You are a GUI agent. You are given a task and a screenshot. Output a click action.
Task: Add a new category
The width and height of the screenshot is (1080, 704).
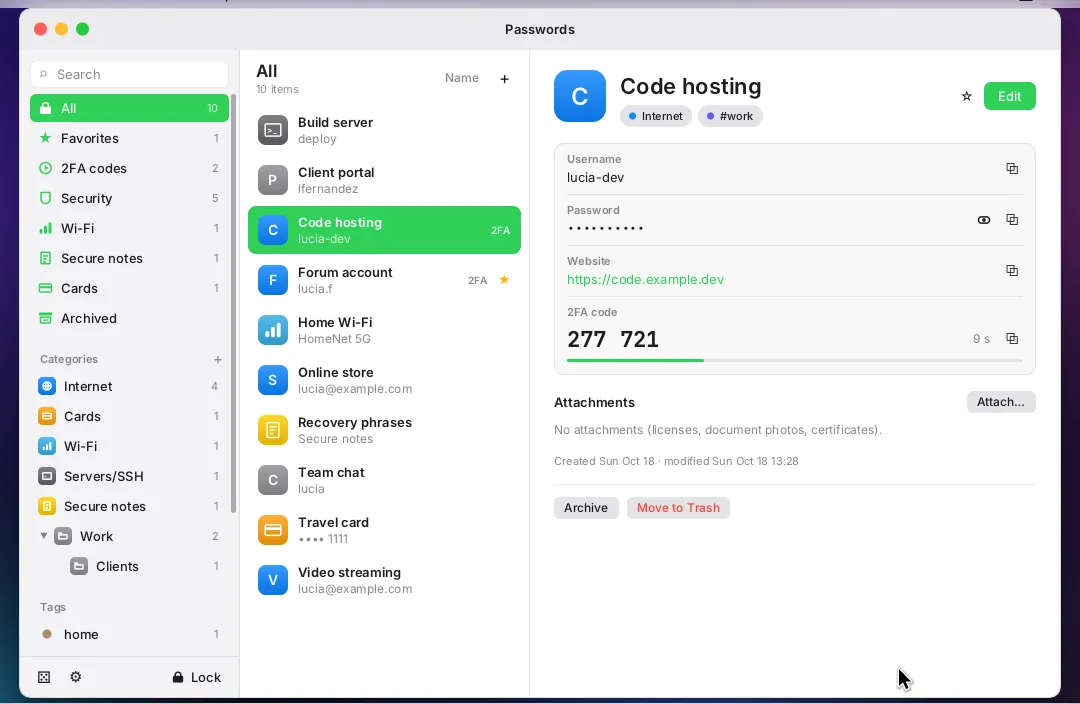(218, 360)
